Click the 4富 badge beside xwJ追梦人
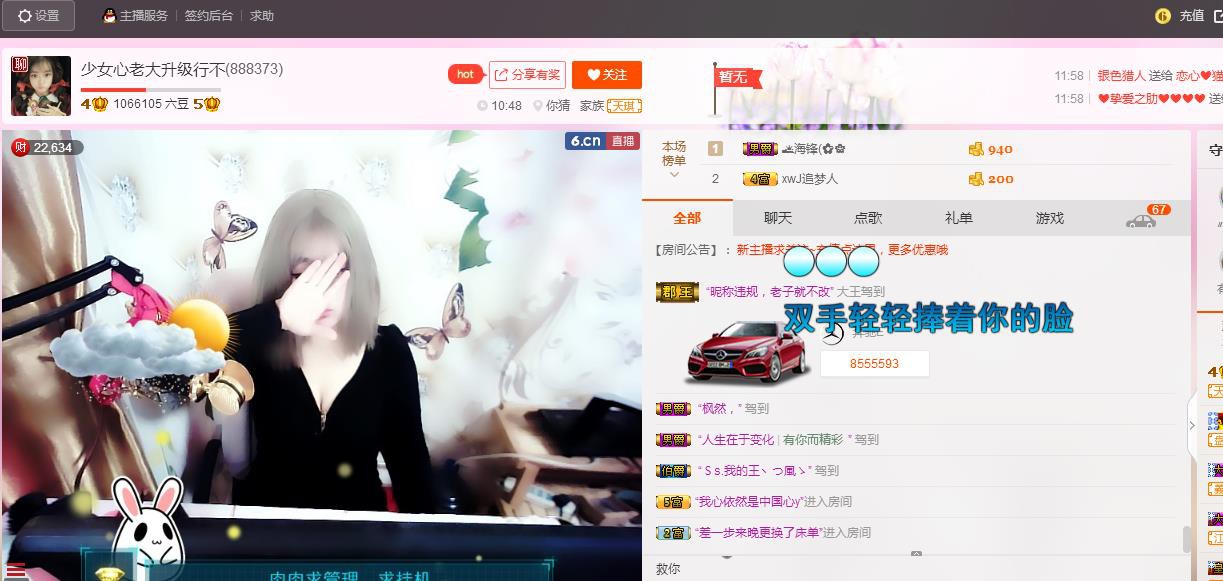 click(x=760, y=179)
